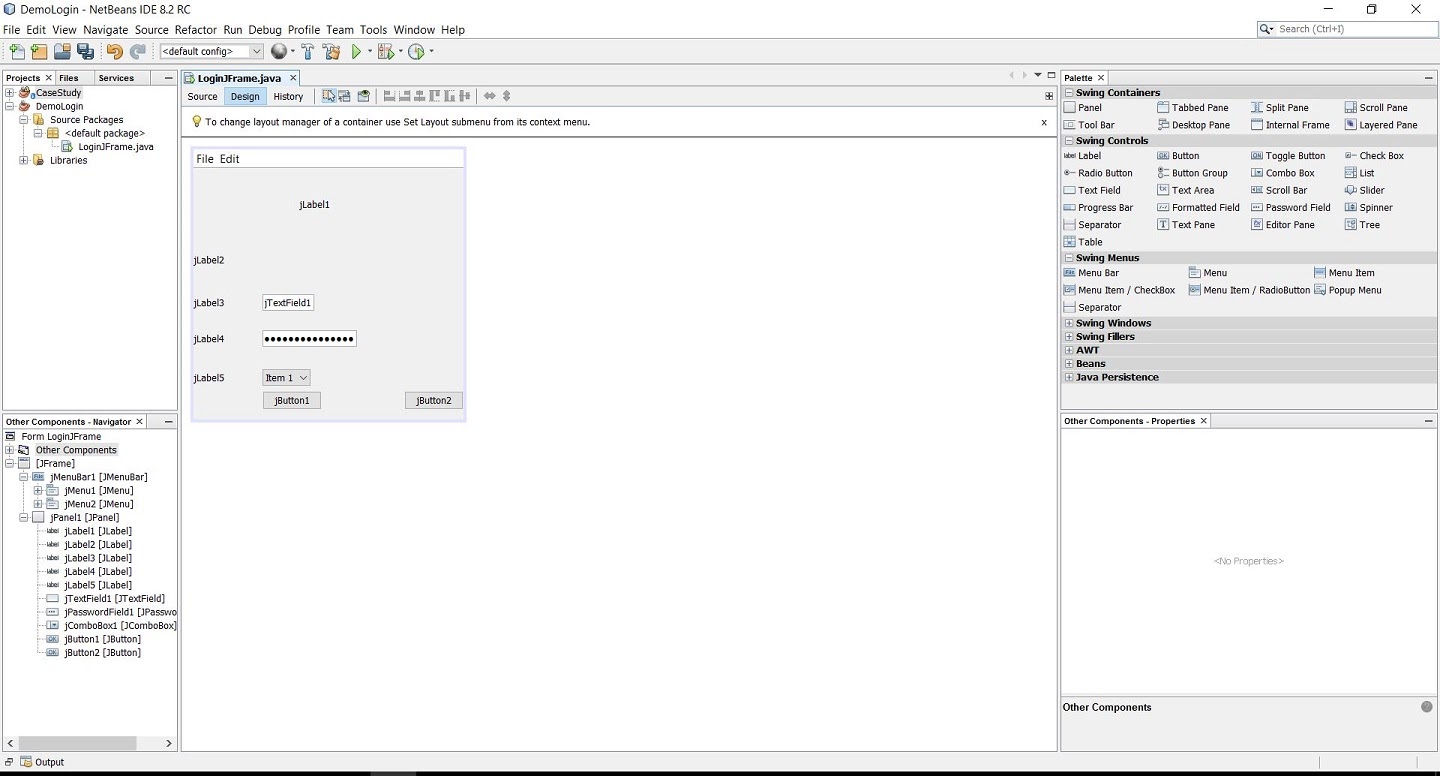1440x776 pixels.
Task: Click the New File toolbar icon
Action: tap(16, 52)
